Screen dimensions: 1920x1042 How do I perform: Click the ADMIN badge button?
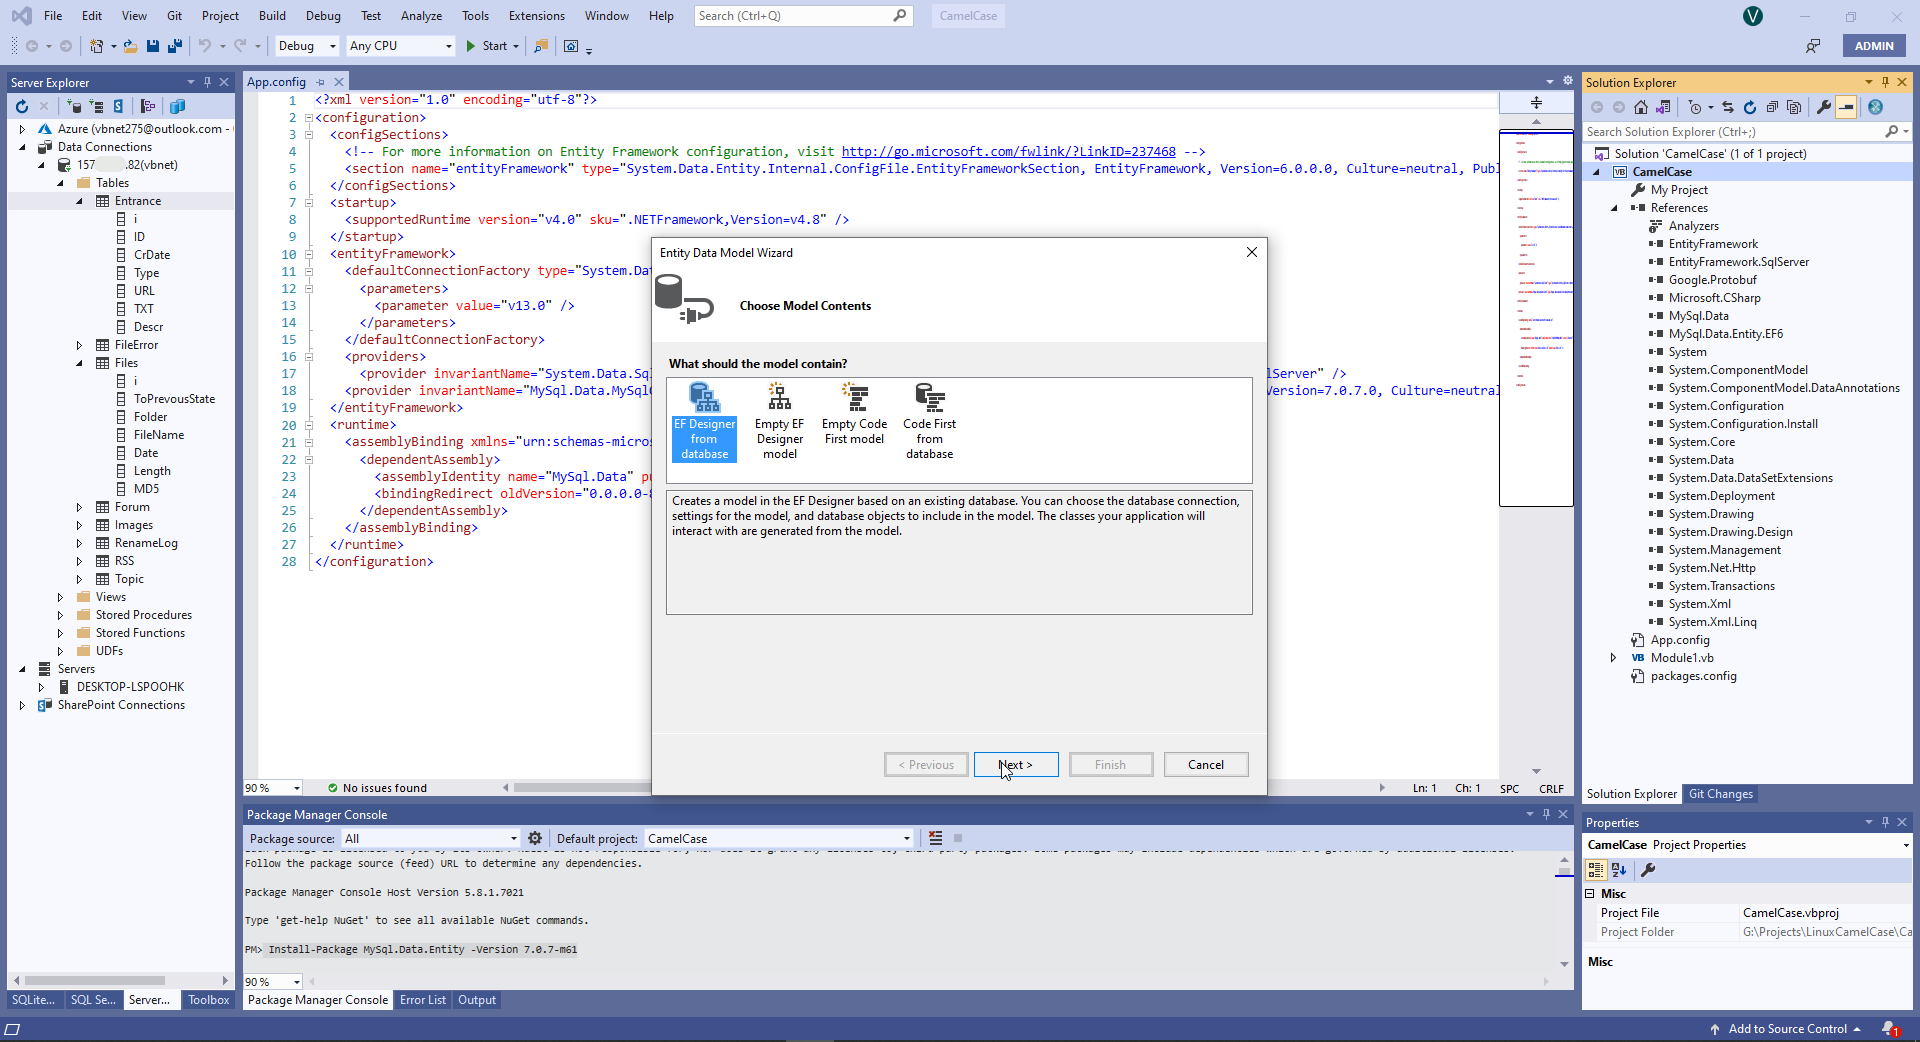[x=1874, y=46]
